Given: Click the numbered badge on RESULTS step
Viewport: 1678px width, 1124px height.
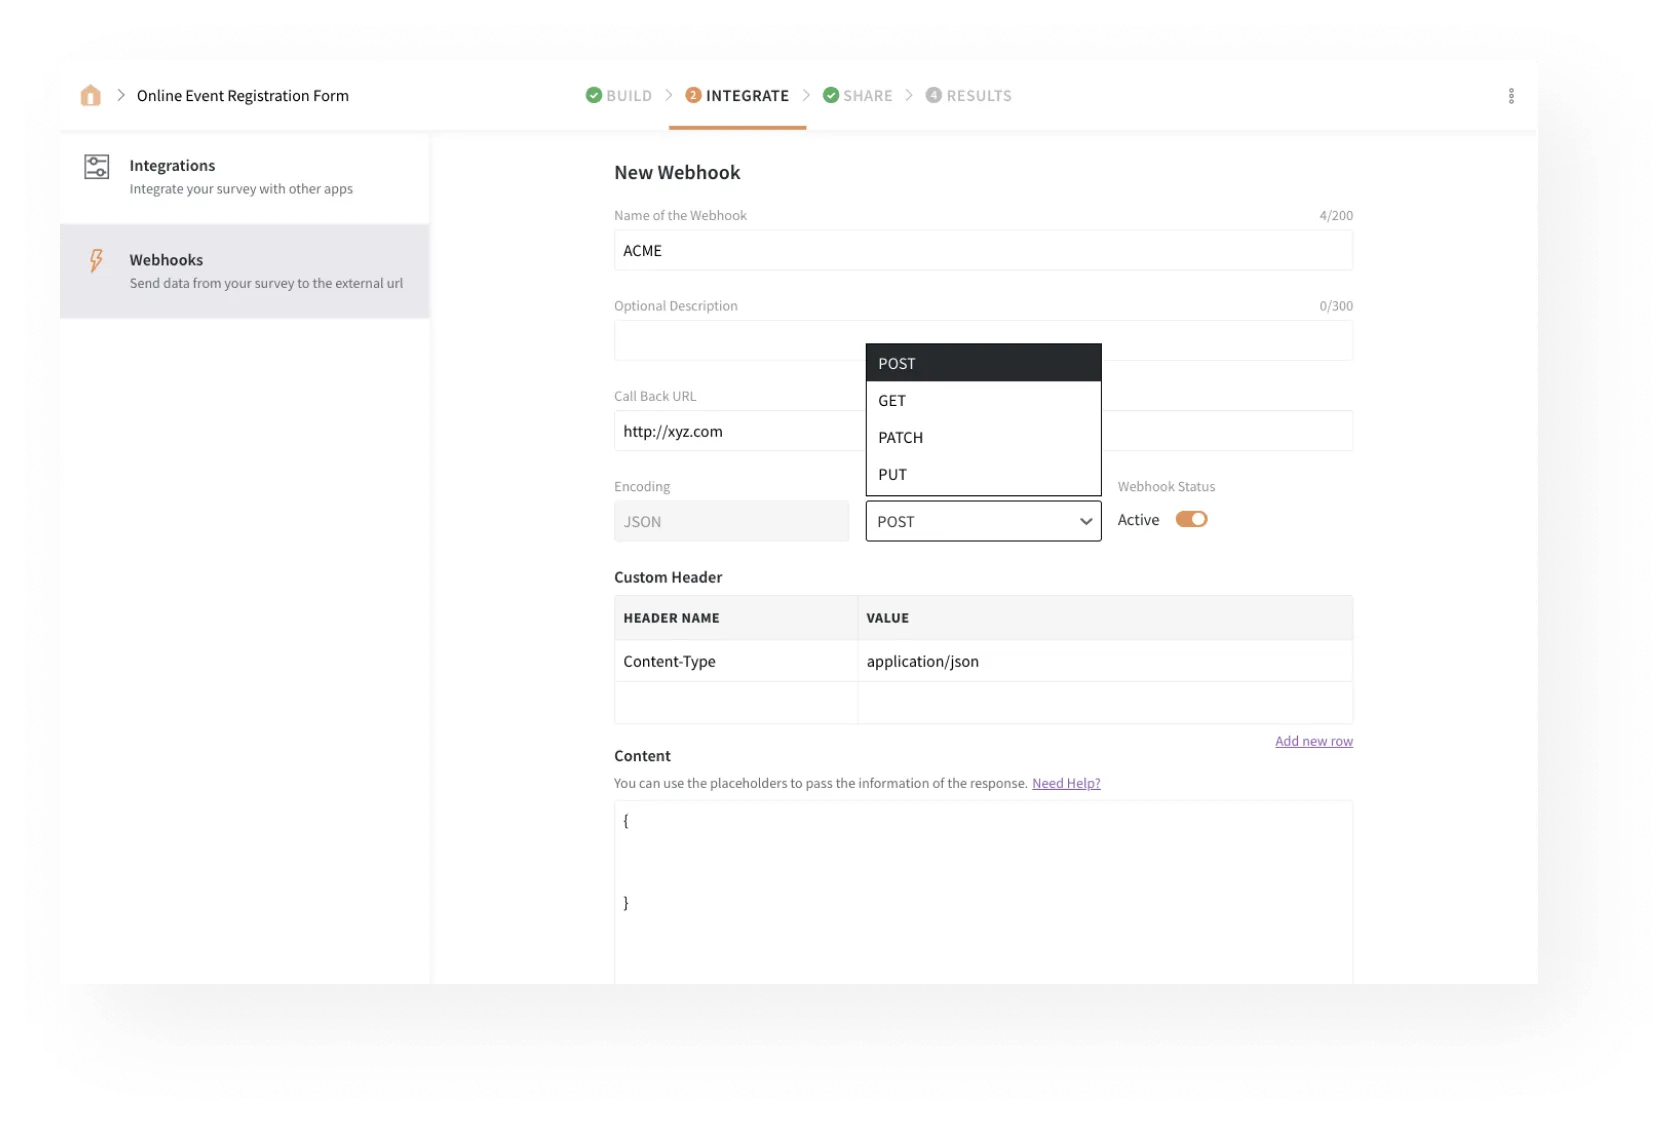Looking at the screenshot, I should tap(933, 95).
